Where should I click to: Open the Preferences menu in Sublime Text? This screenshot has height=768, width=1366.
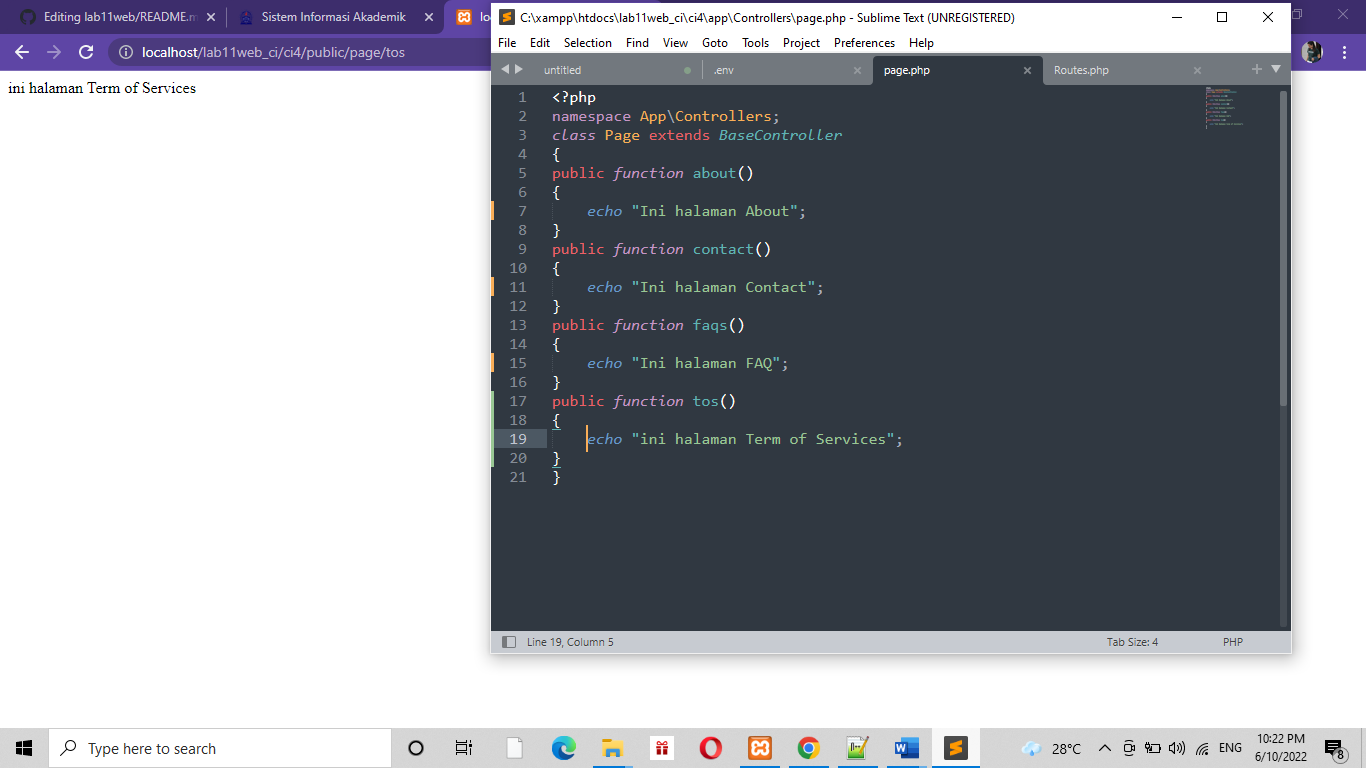(863, 42)
